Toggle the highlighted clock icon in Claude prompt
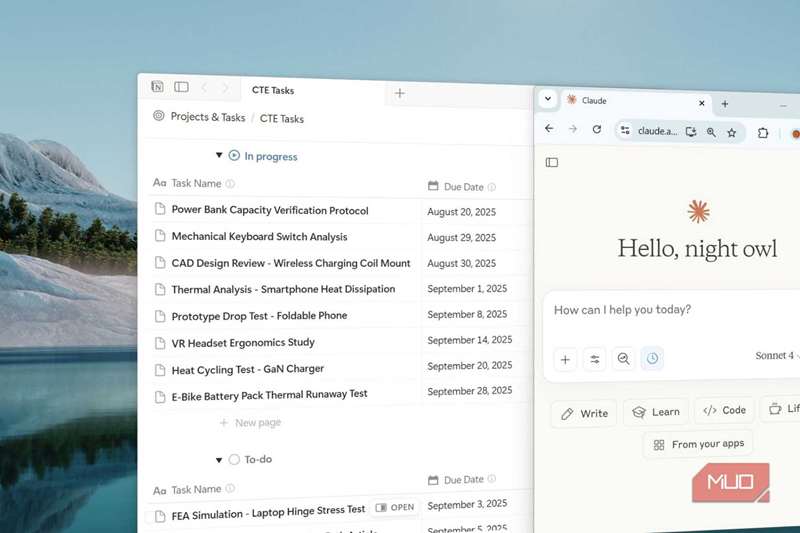The height and width of the screenshot is (533, 800). tap(652, 359)
